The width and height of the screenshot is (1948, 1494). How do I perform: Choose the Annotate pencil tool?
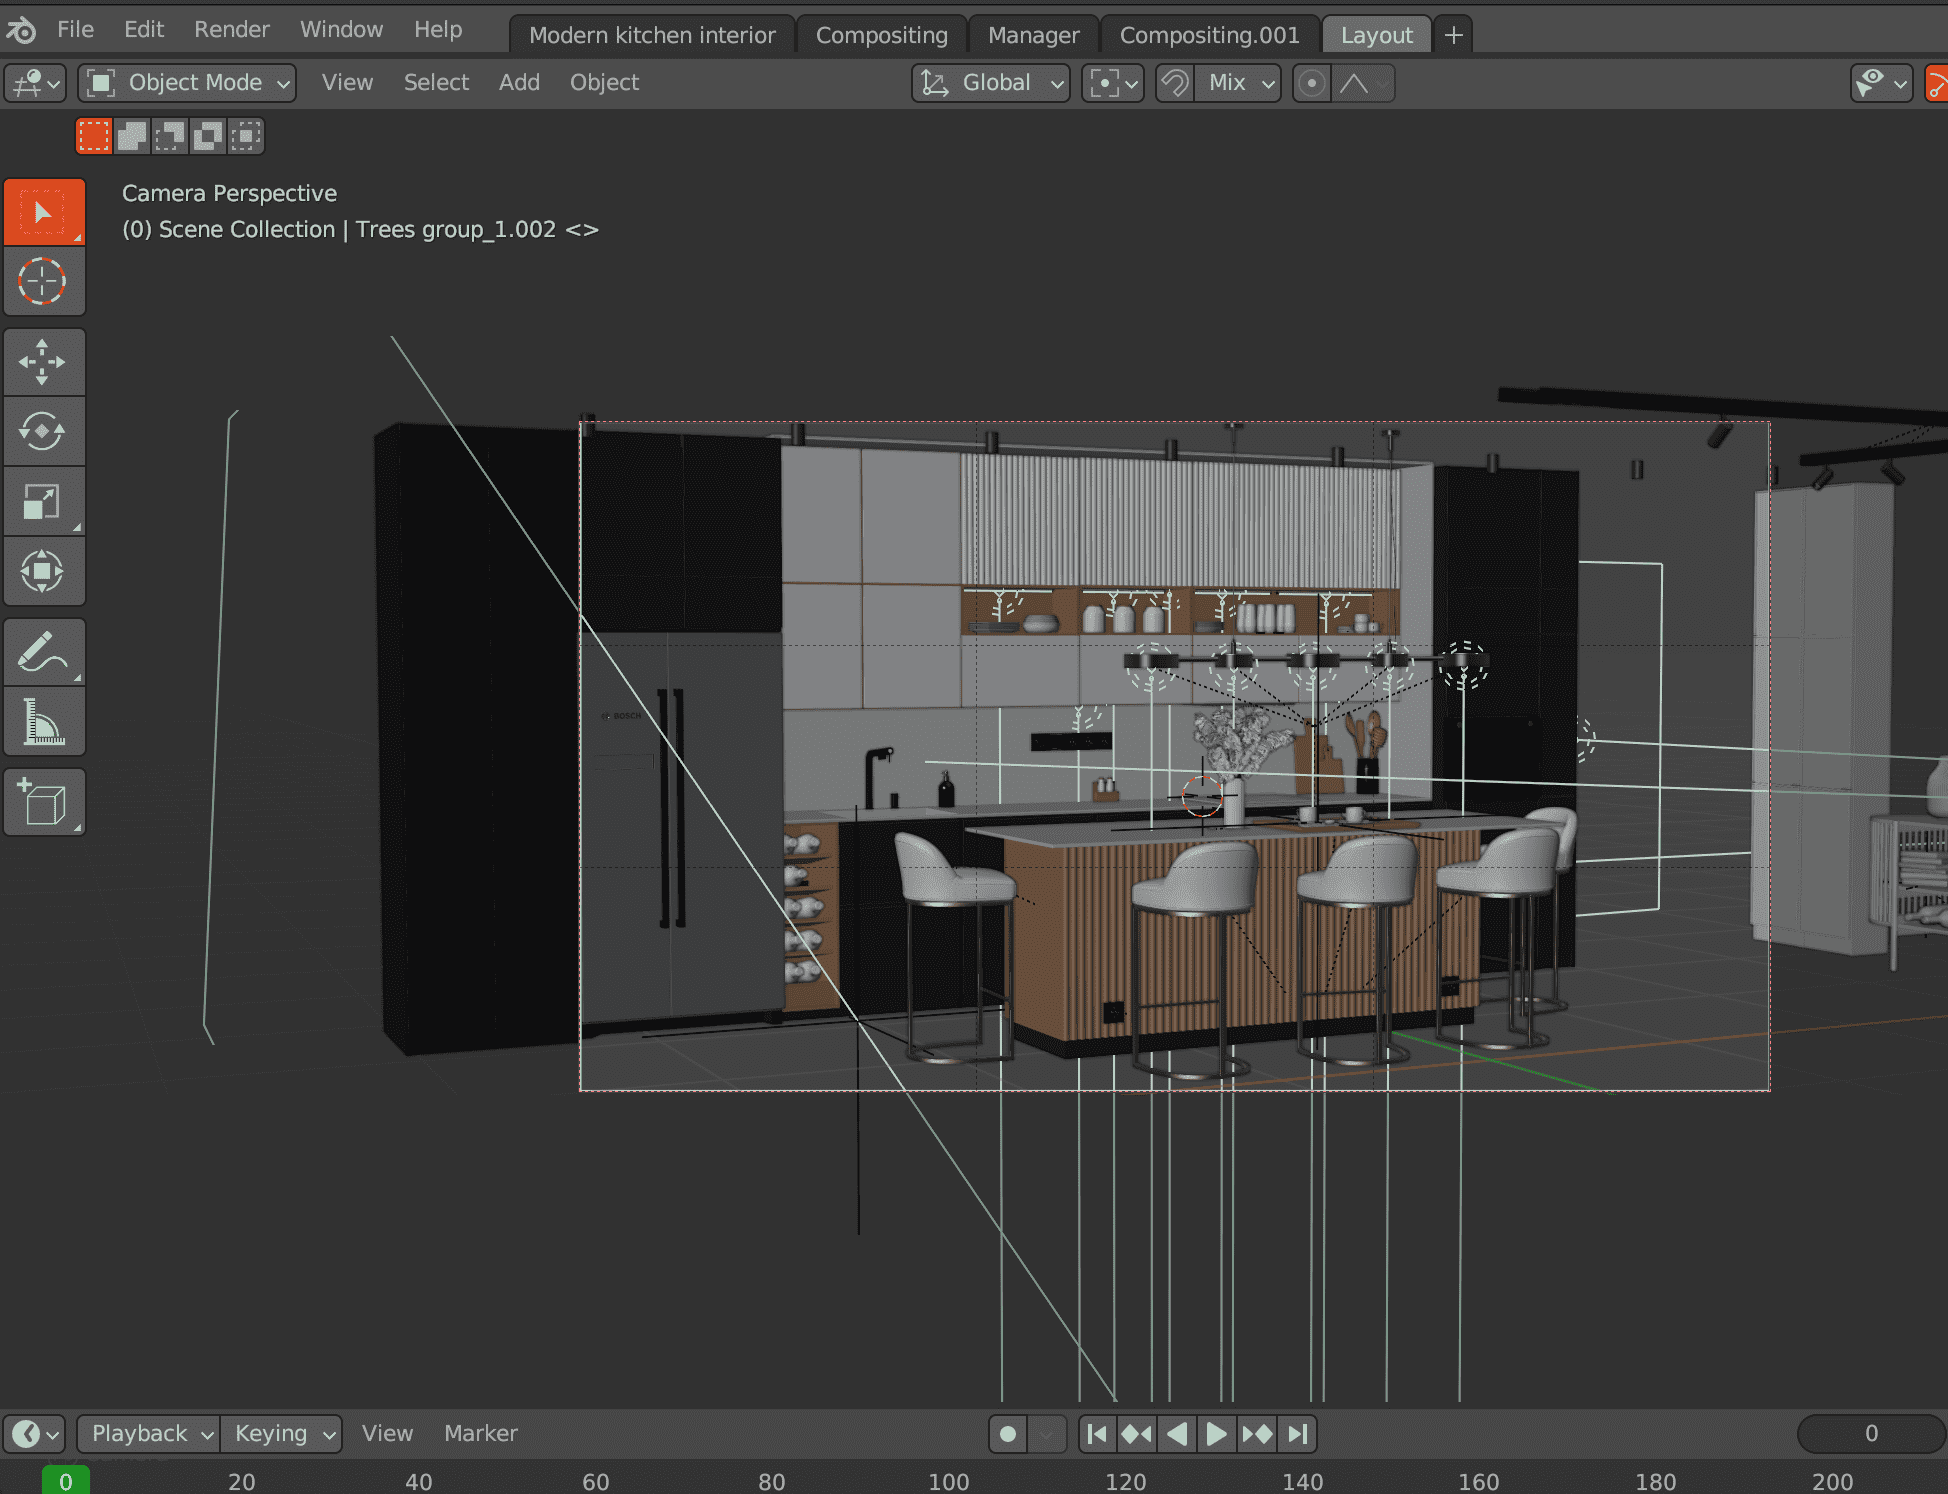click(43, 652)
